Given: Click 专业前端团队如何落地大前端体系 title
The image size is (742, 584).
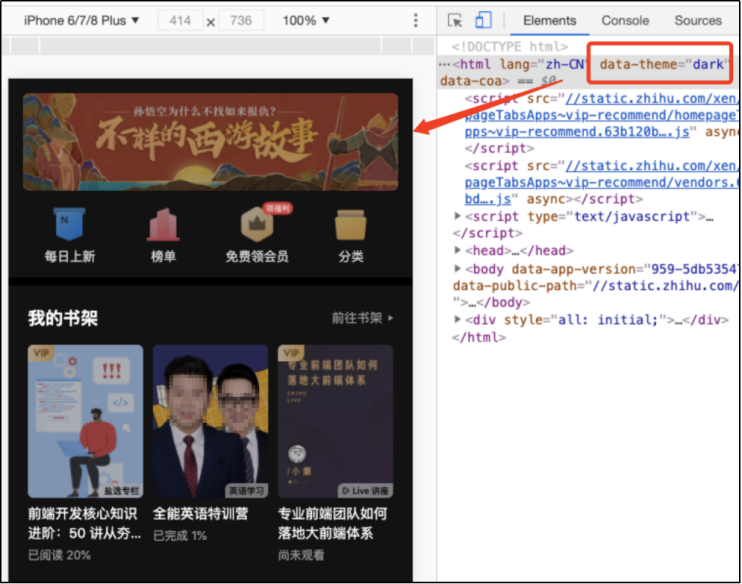Looking at the screenshot, I should [332, 523].
